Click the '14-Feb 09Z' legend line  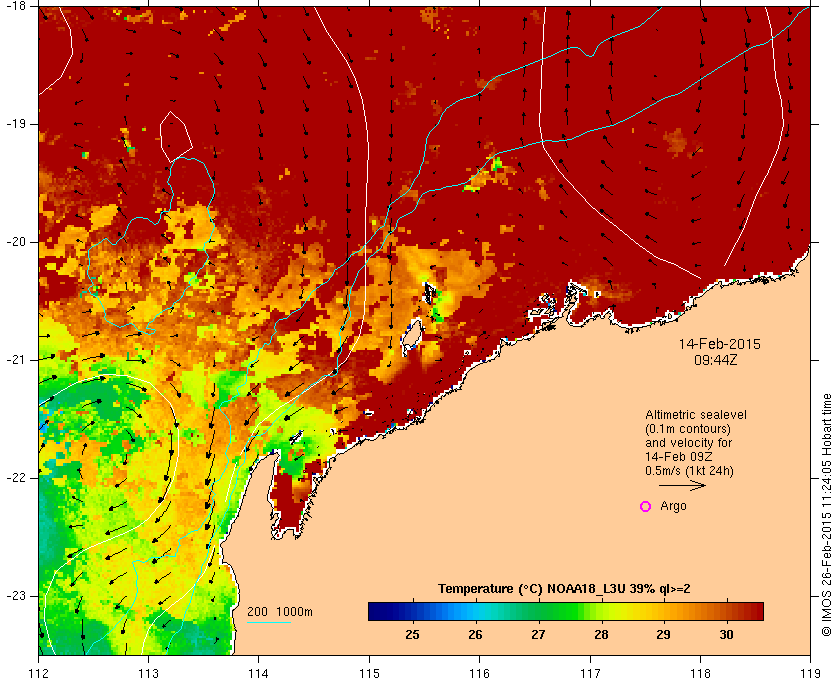point(678,457)
